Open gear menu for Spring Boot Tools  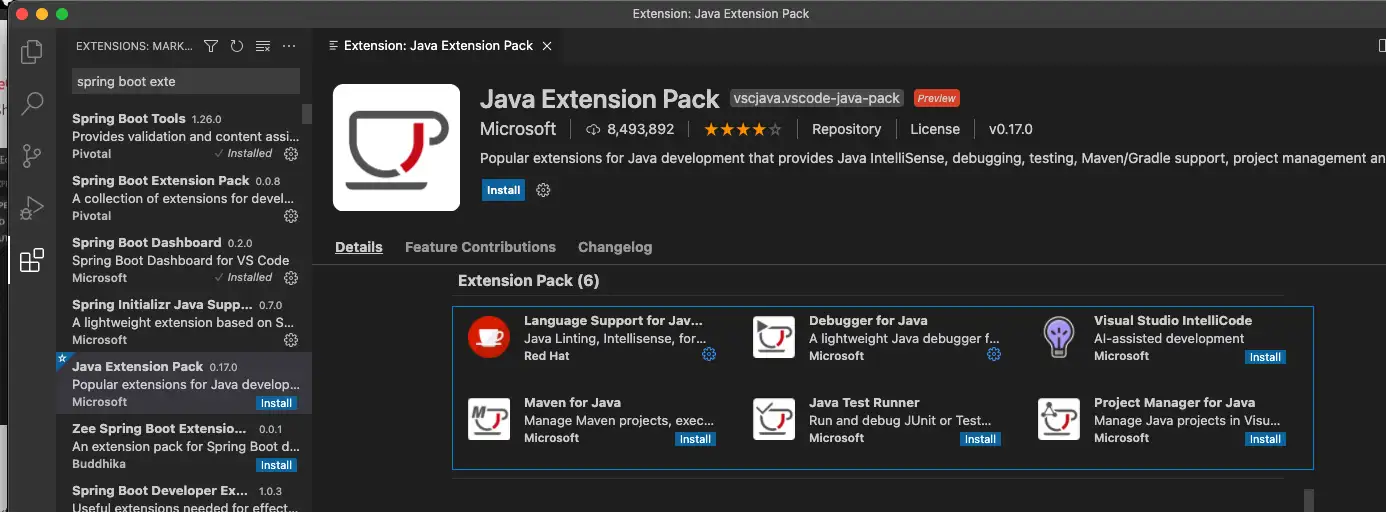[x=291, y=154]
